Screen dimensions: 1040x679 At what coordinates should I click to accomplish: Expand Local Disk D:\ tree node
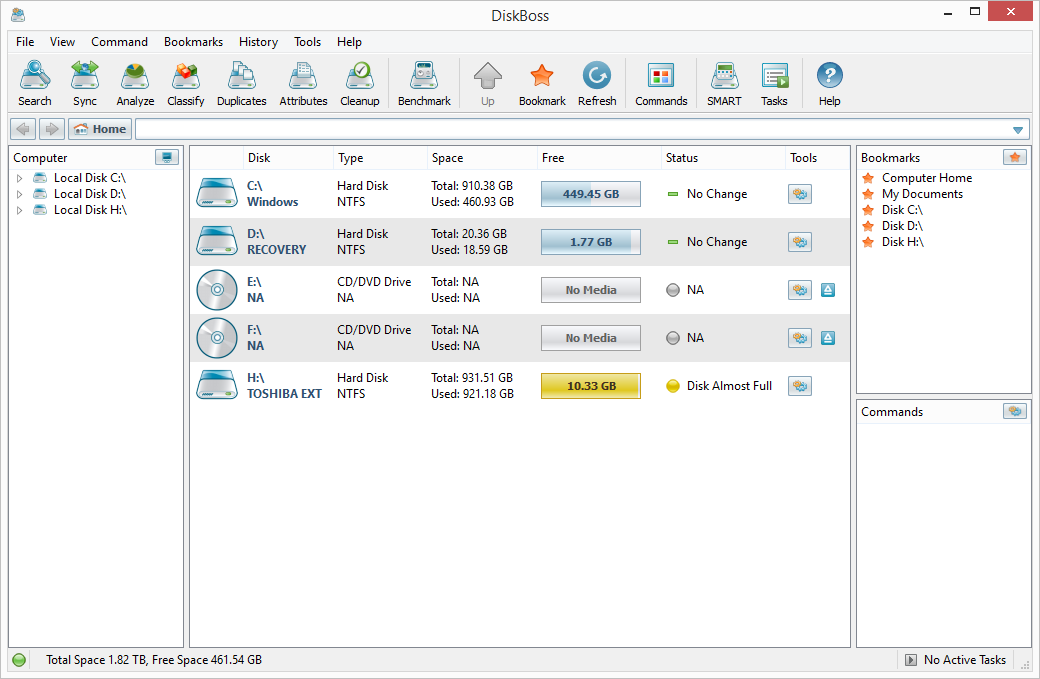click(x=19, y=194)
